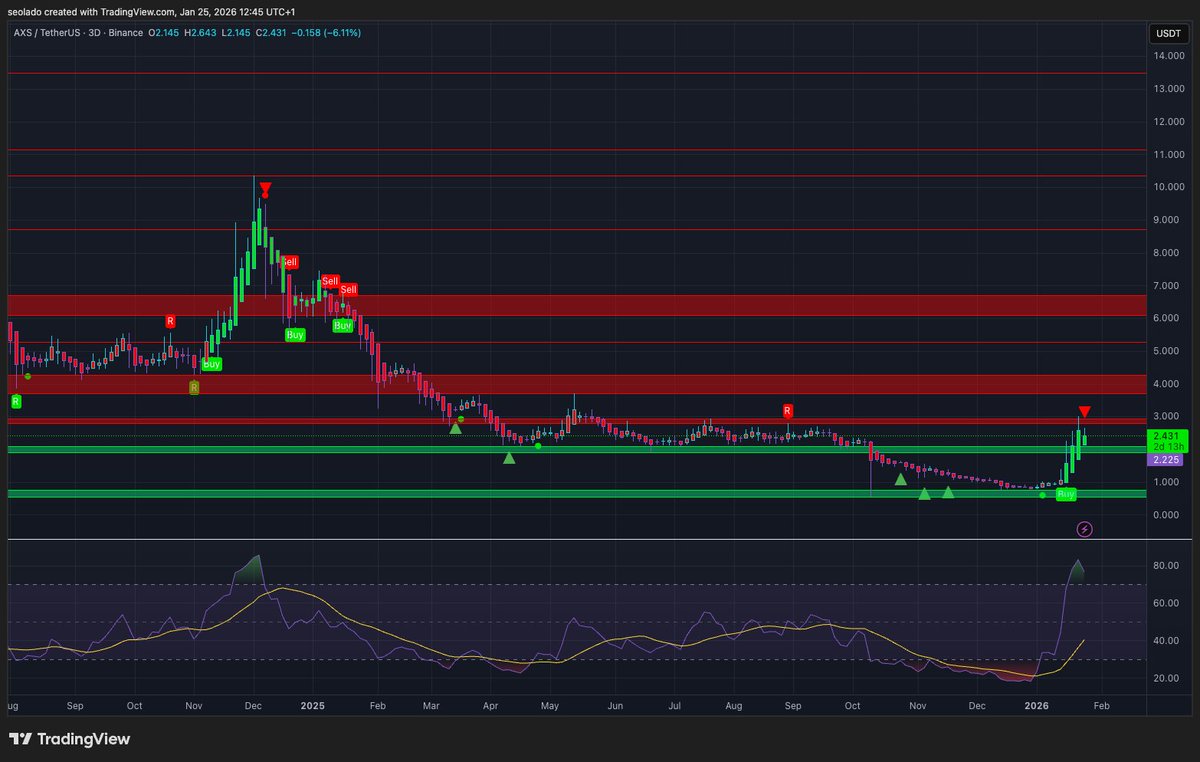This screenshot has height=762, width=1200.
Task: Click the C2.431 close value in the legend
Action: click(273, 33)
